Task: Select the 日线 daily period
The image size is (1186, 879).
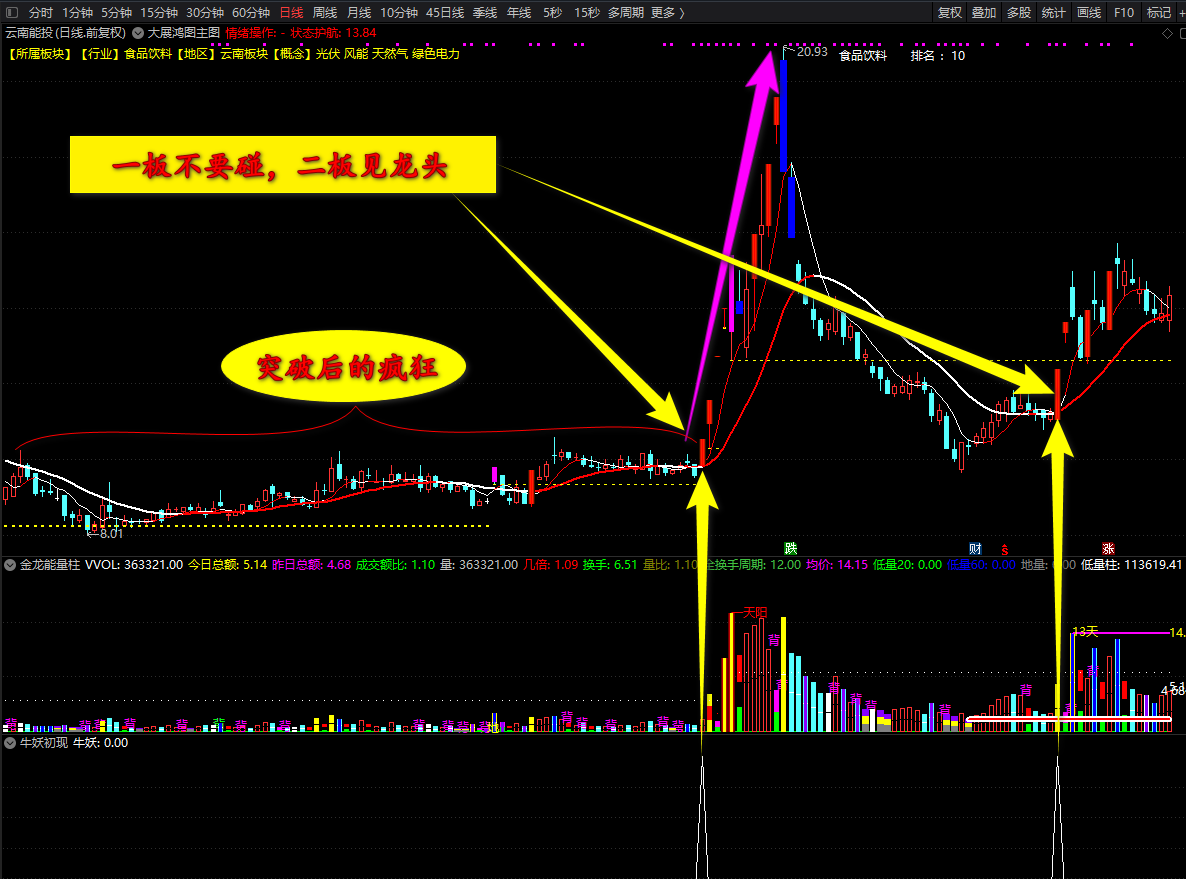Action: point(291,13)
